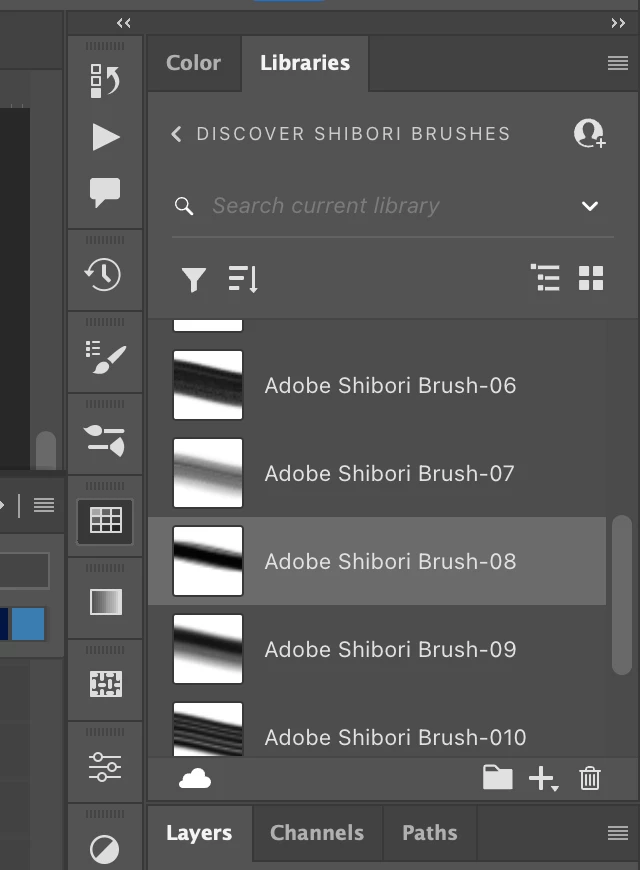Image resolution: width=640 pixels, height=870 pixels.
Task: Click the search magnifier icon
Action: point(184,206)
